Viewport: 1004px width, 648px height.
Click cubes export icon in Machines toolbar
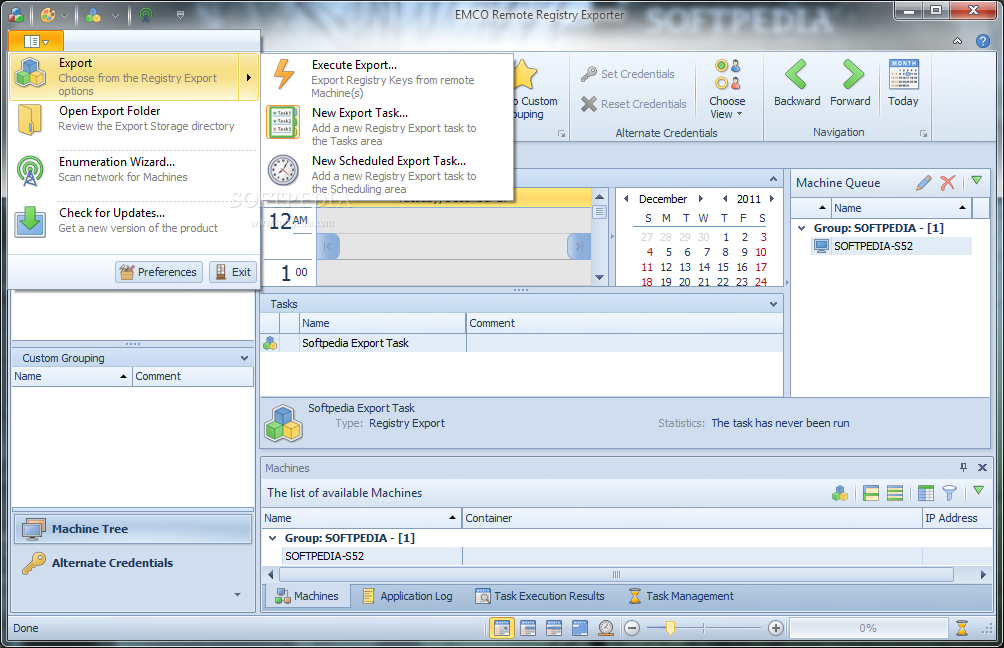pyautogui.click(x=840, y=493)
